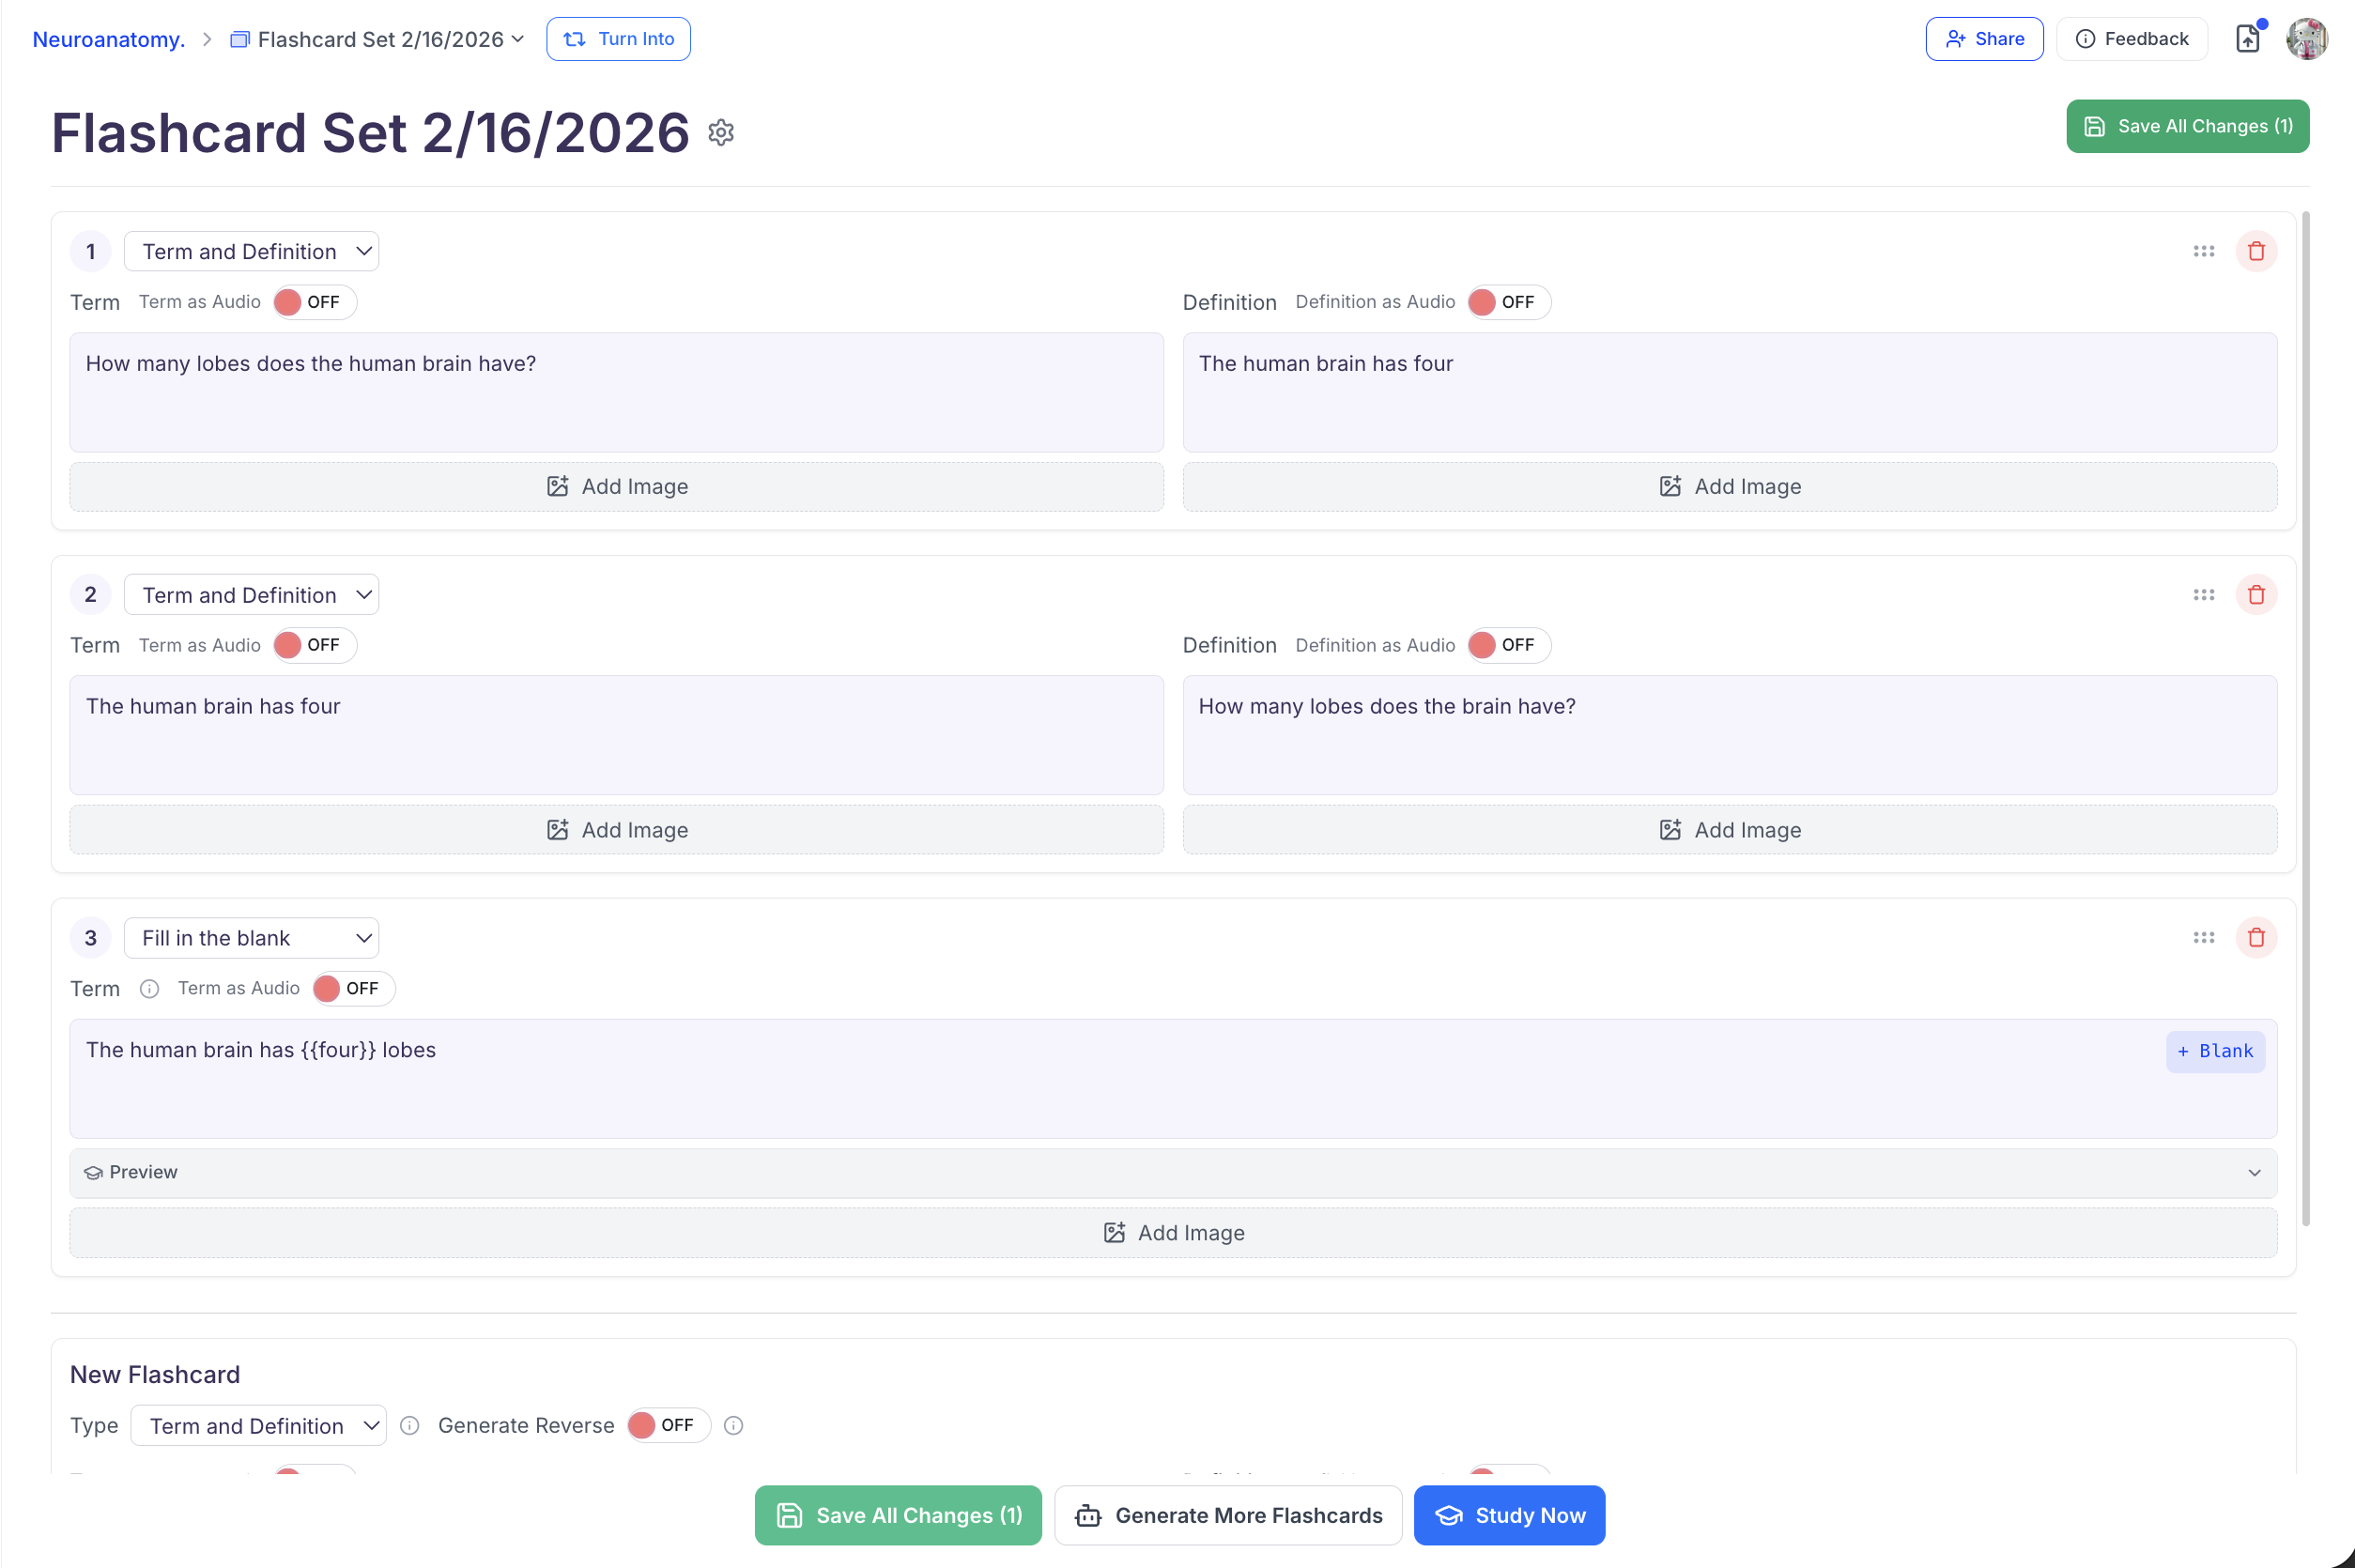Click the info icon beside Term on card 3
The height and width of the screenshot is (1568, 2355).
[x=149, y=989]
